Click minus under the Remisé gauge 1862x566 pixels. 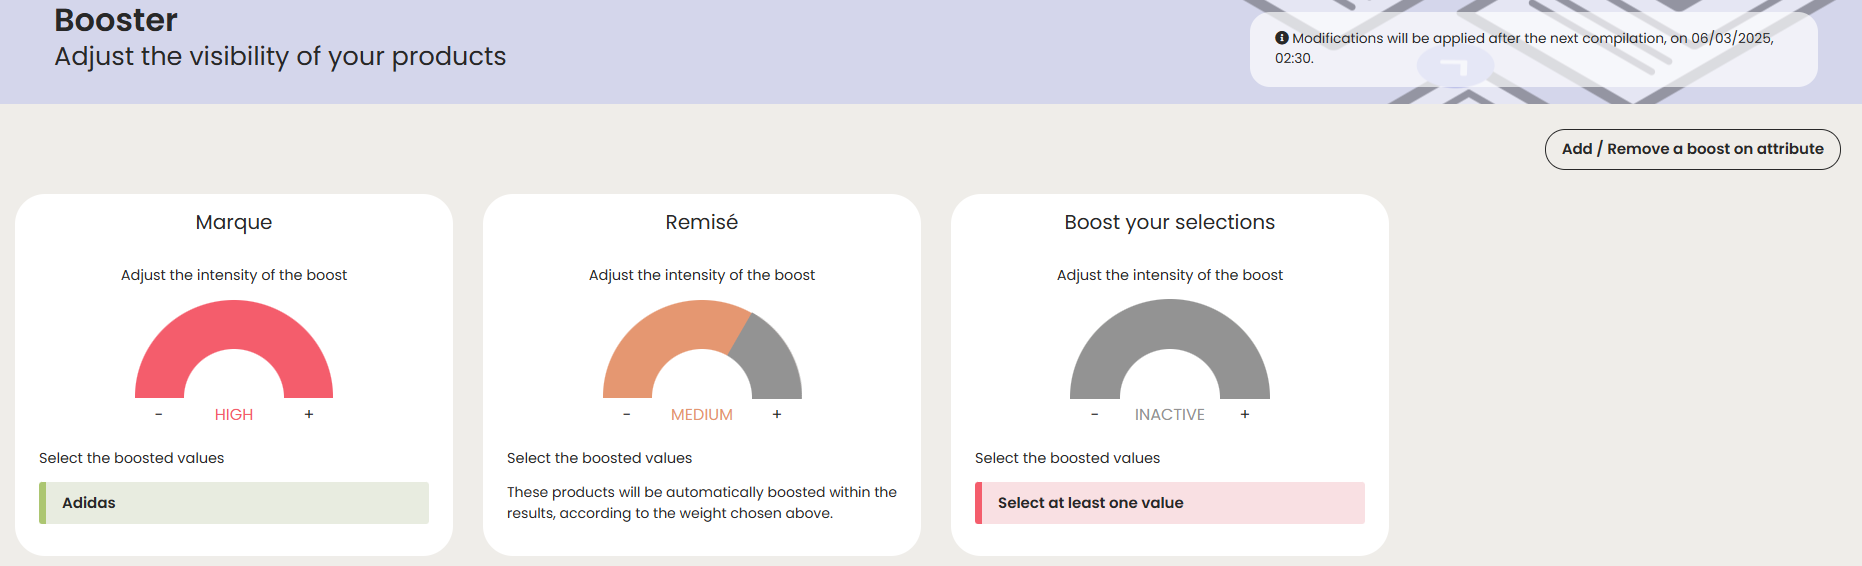[626, 414]
